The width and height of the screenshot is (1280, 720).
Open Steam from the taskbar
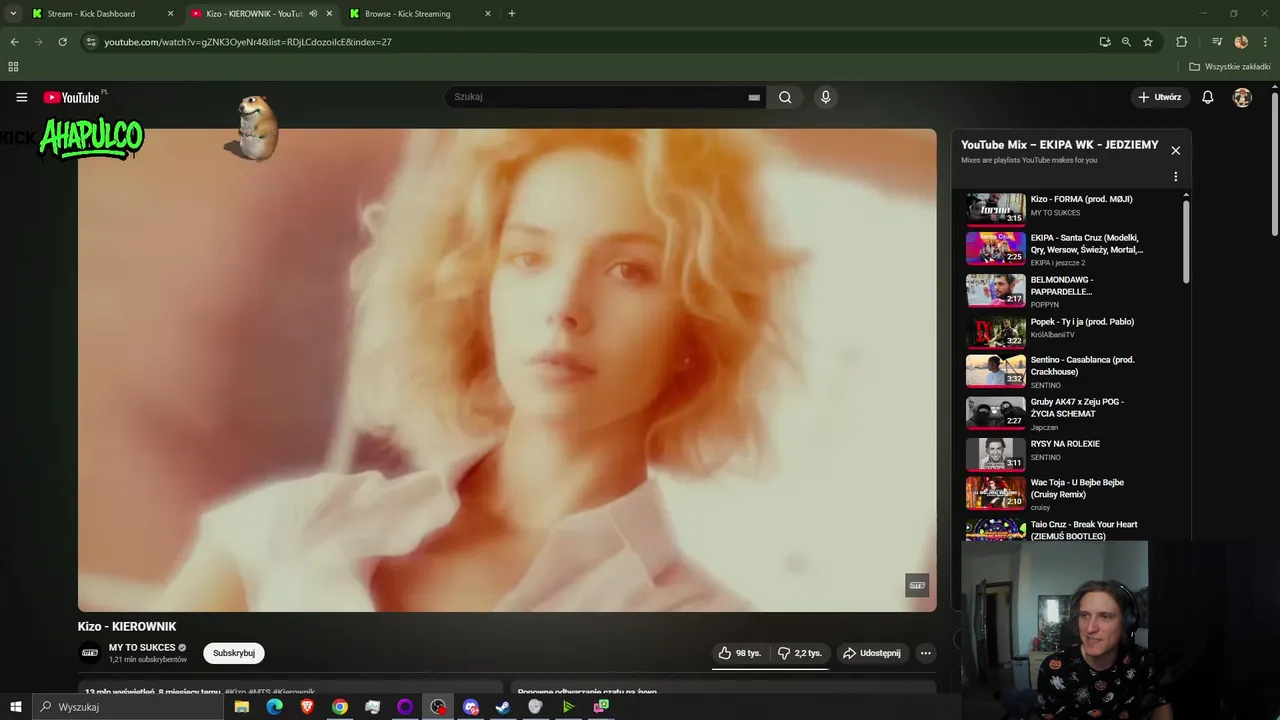tap(503, 707)
